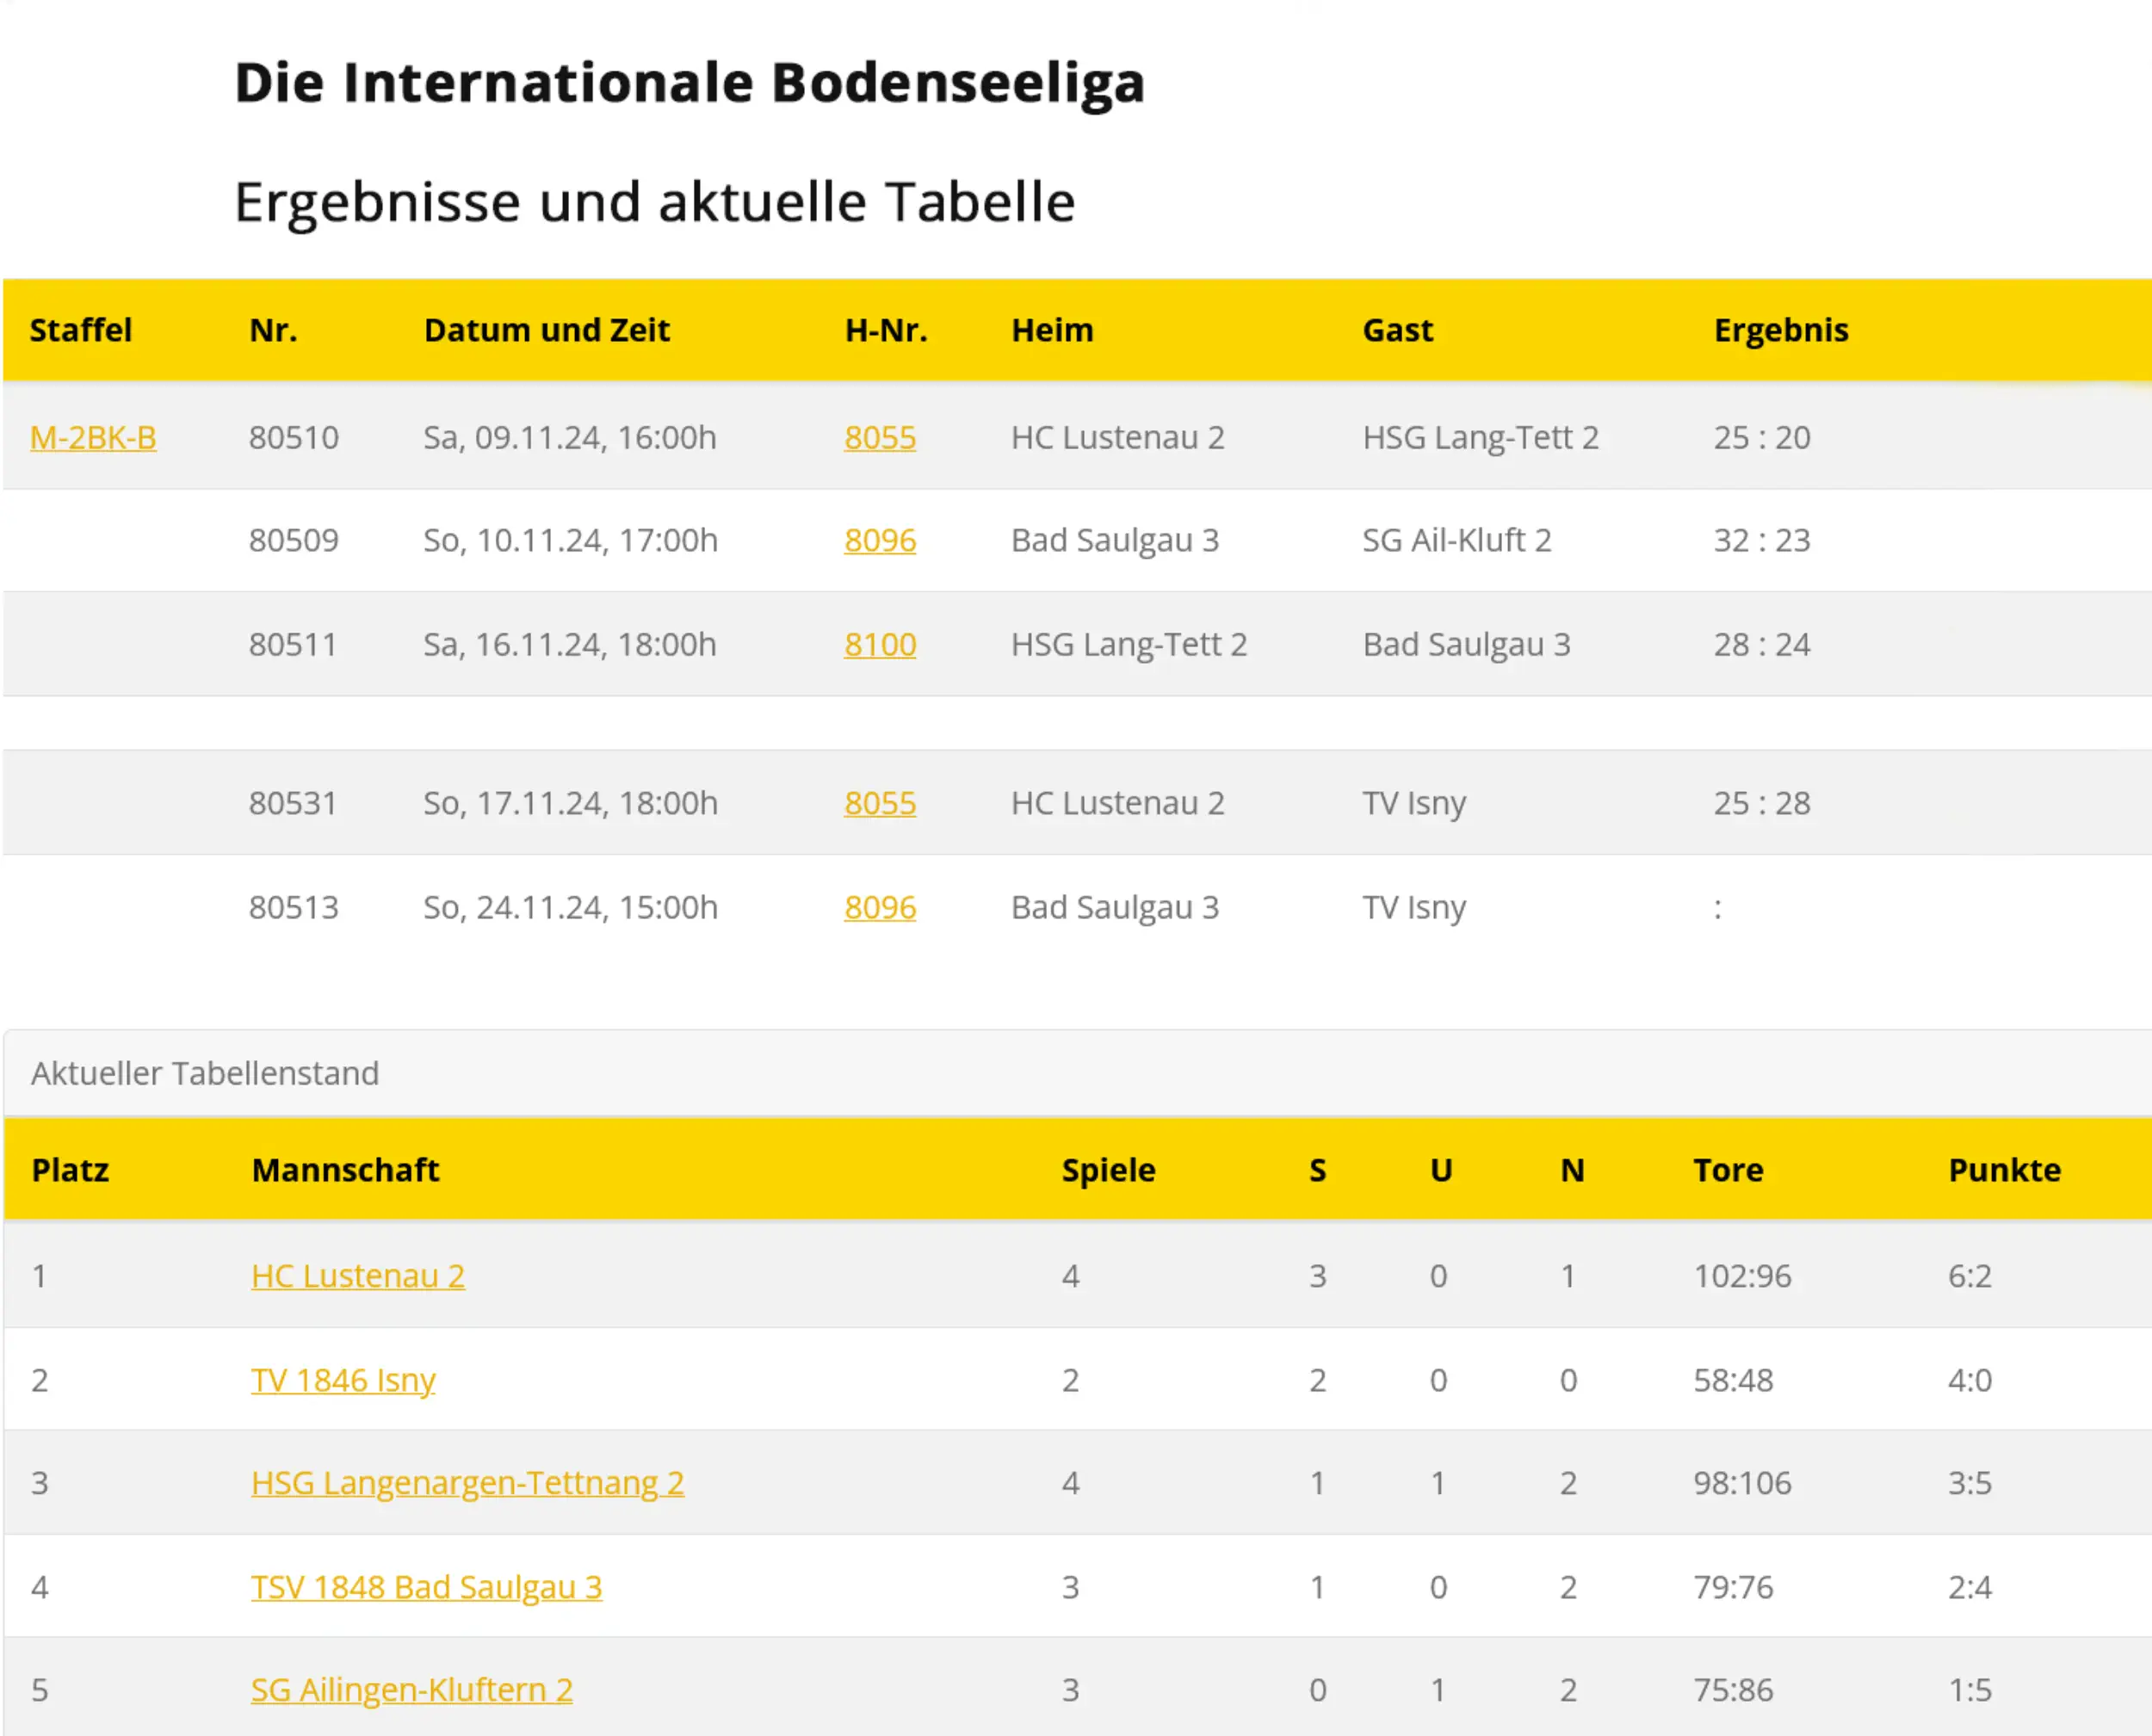Viewport: 2152px width, 1736px height.
Task: Click the Mannschaft column header
Action: click(345, 1170)
